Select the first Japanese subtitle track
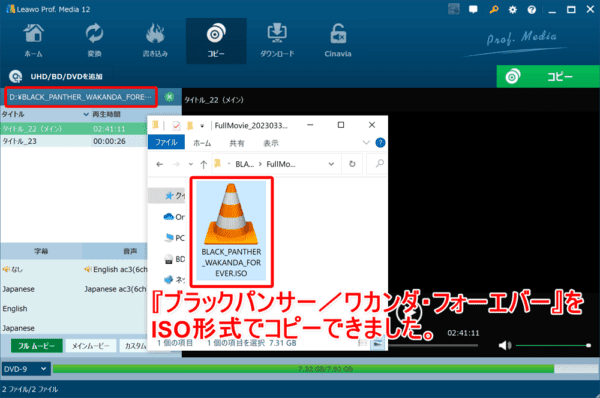Screen dimensions: 600x398 [18, 289]
